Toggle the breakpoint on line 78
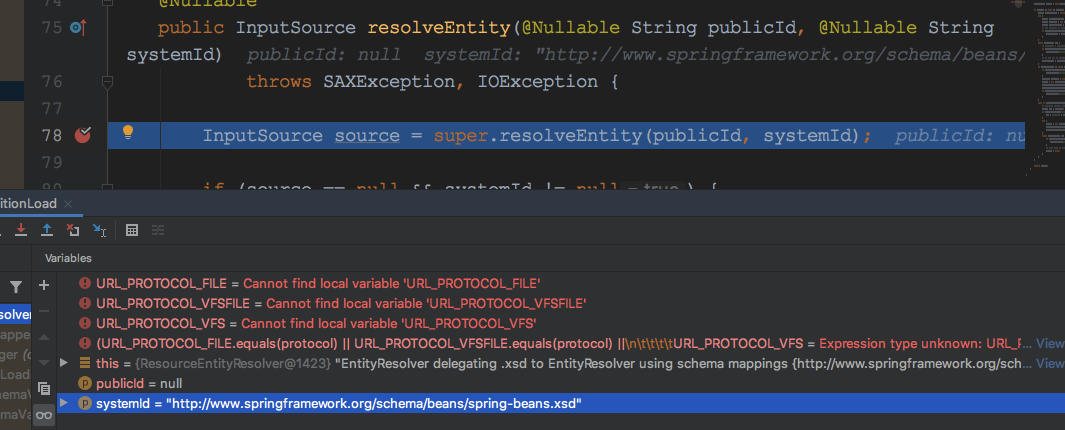 [82, 135]
